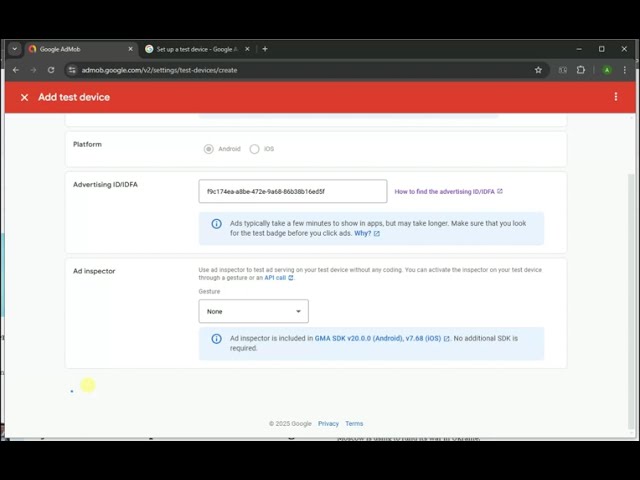Open the three-dot menu in red header

pos(616,97)
